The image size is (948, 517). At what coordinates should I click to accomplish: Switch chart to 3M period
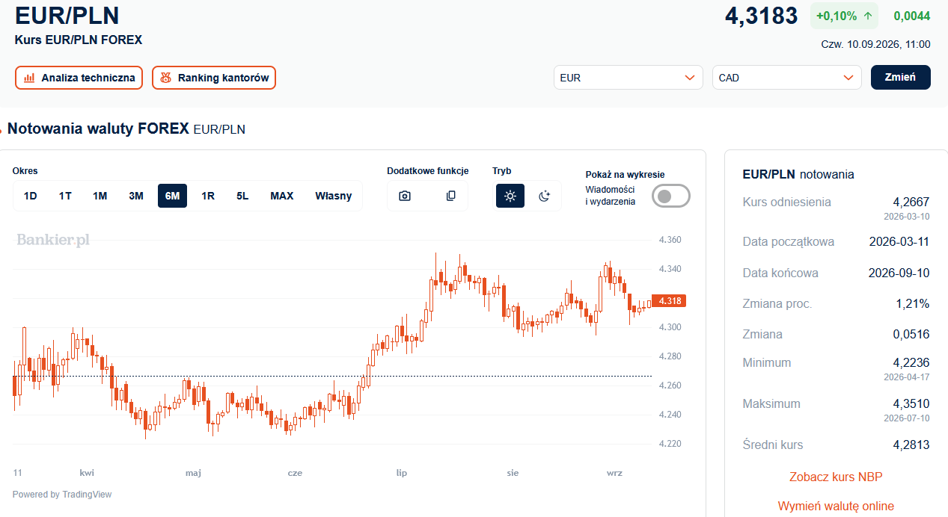(x=136, y=196)
